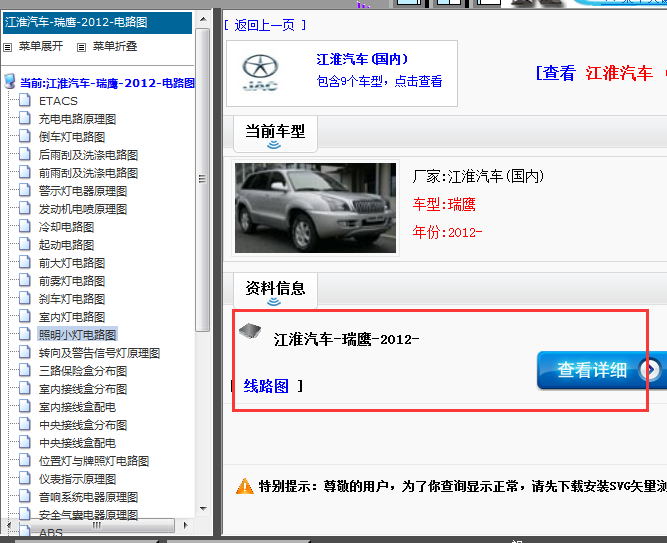Viewport: 667px width, 543px height.
Task: Select 倒车灯电路图 in the tree
Action: click(x=72, y=137)
